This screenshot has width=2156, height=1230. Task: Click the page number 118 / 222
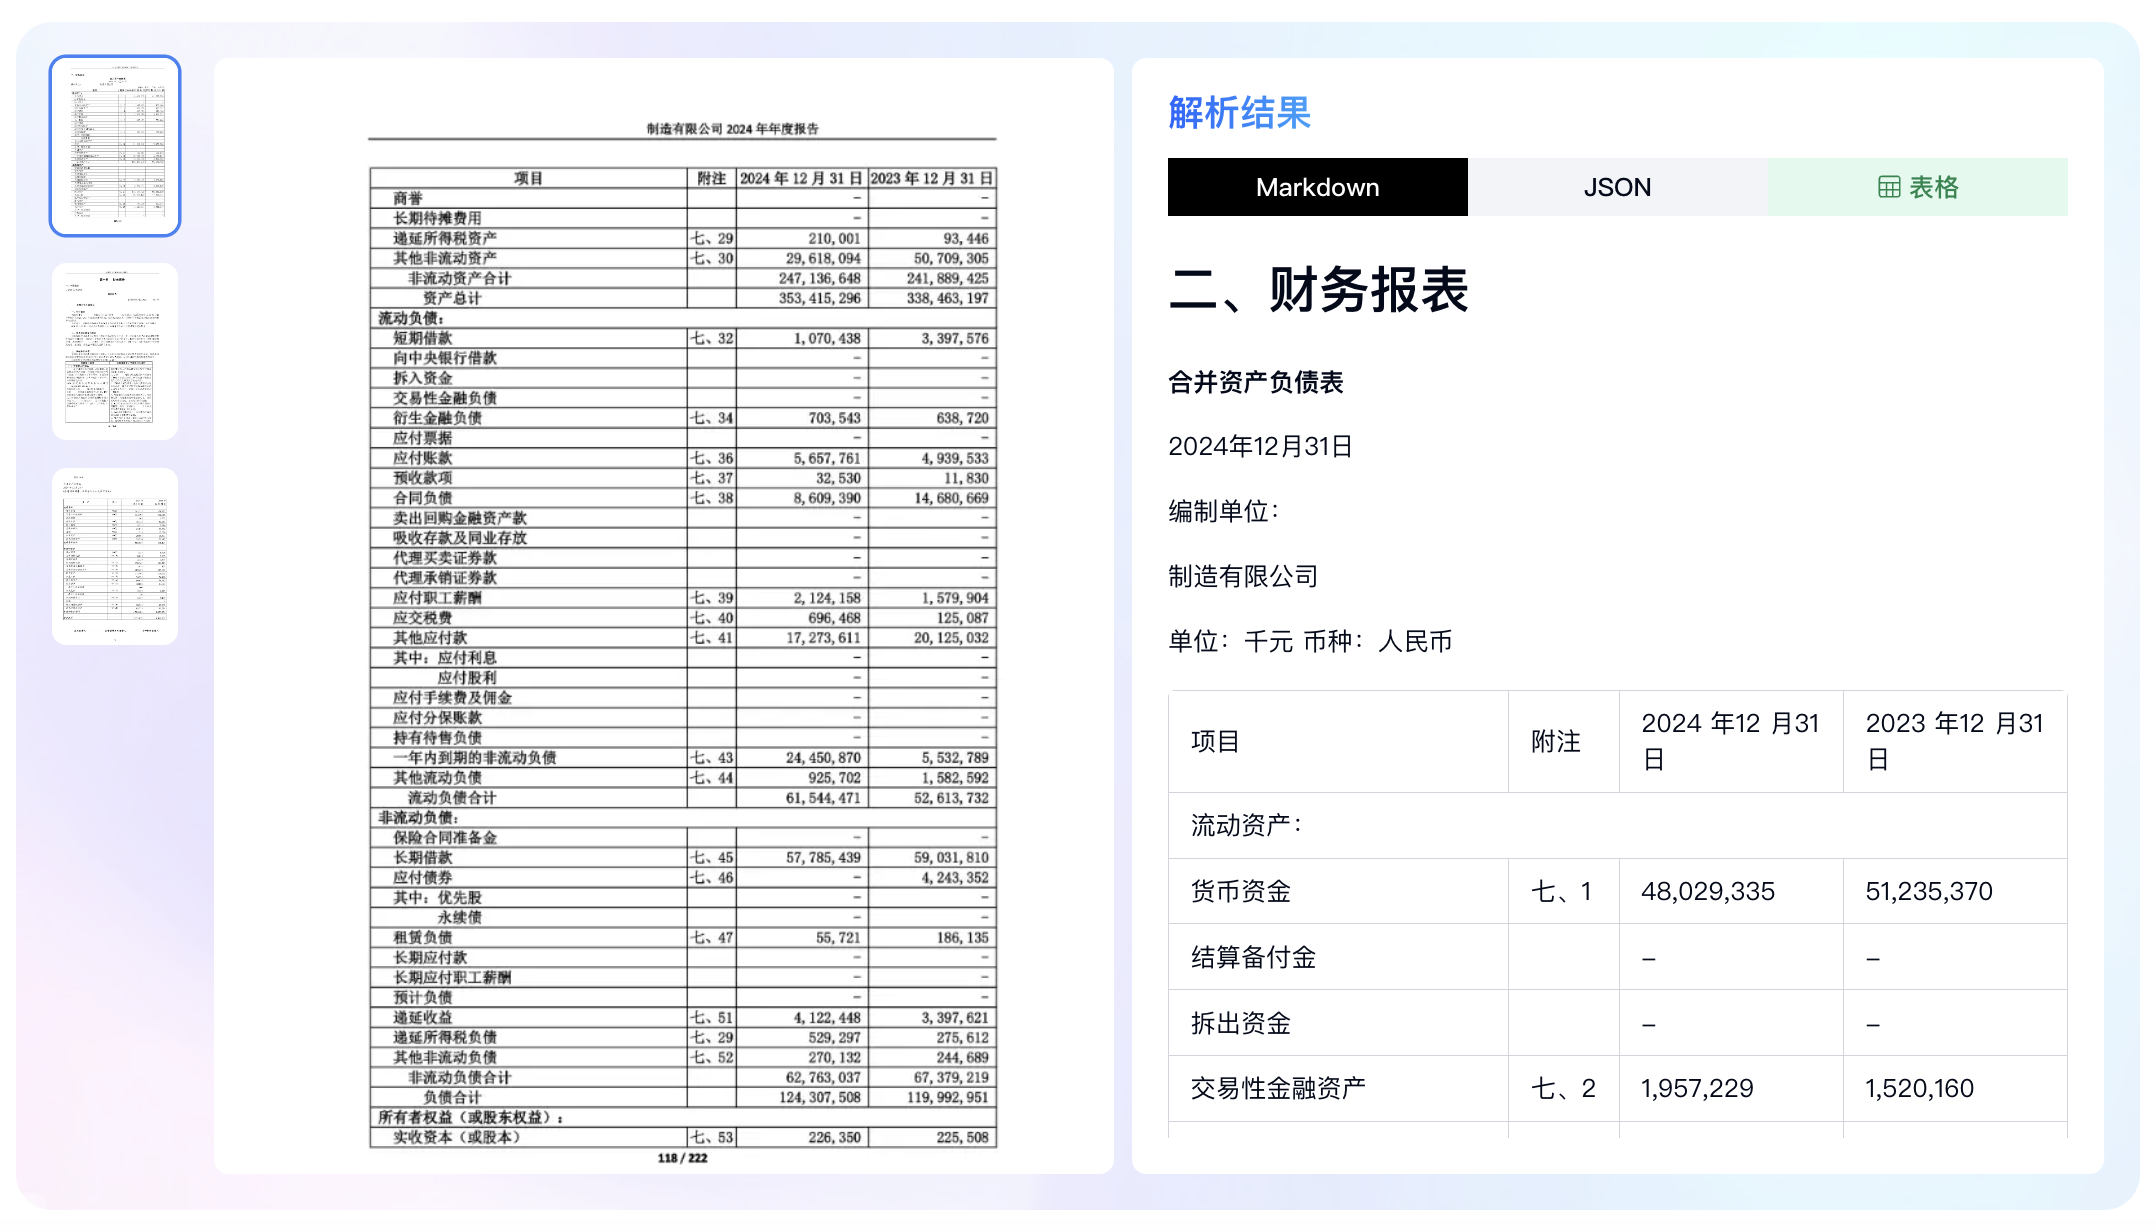click(x=682, y=1158)
